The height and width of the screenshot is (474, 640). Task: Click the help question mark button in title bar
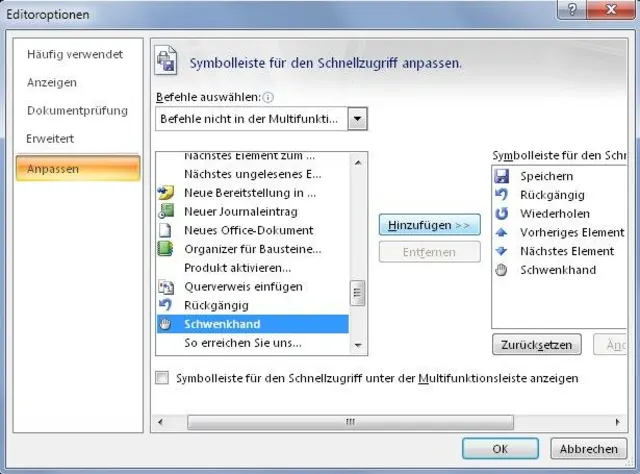click(571, 9)
